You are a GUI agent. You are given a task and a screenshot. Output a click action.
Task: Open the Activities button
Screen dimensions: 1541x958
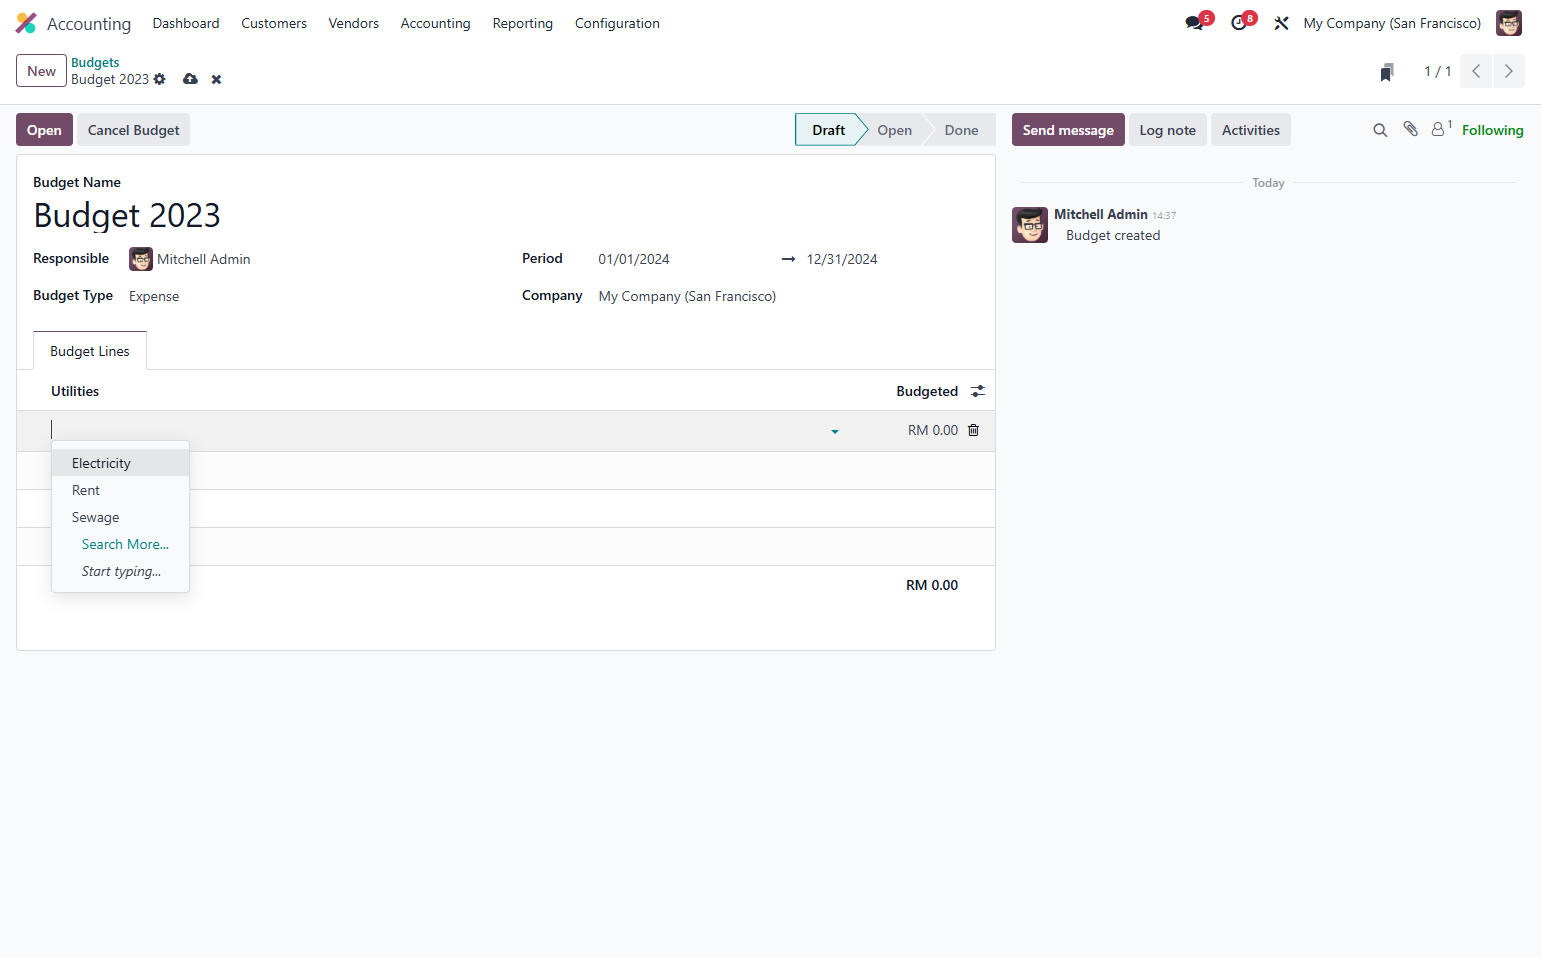click(1251, 130)
